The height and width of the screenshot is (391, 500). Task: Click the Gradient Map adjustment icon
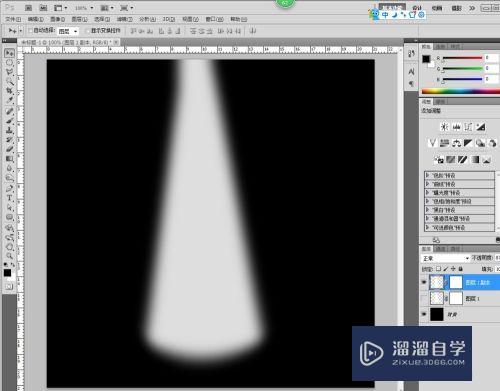(475, 160)
